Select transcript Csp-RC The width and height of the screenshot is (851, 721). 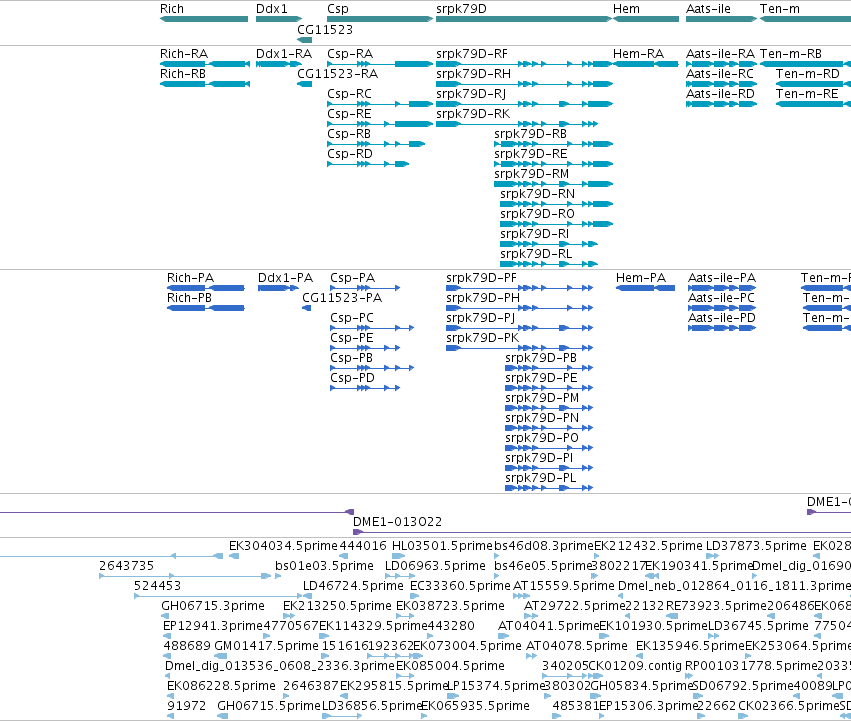[x=350, y=94]
